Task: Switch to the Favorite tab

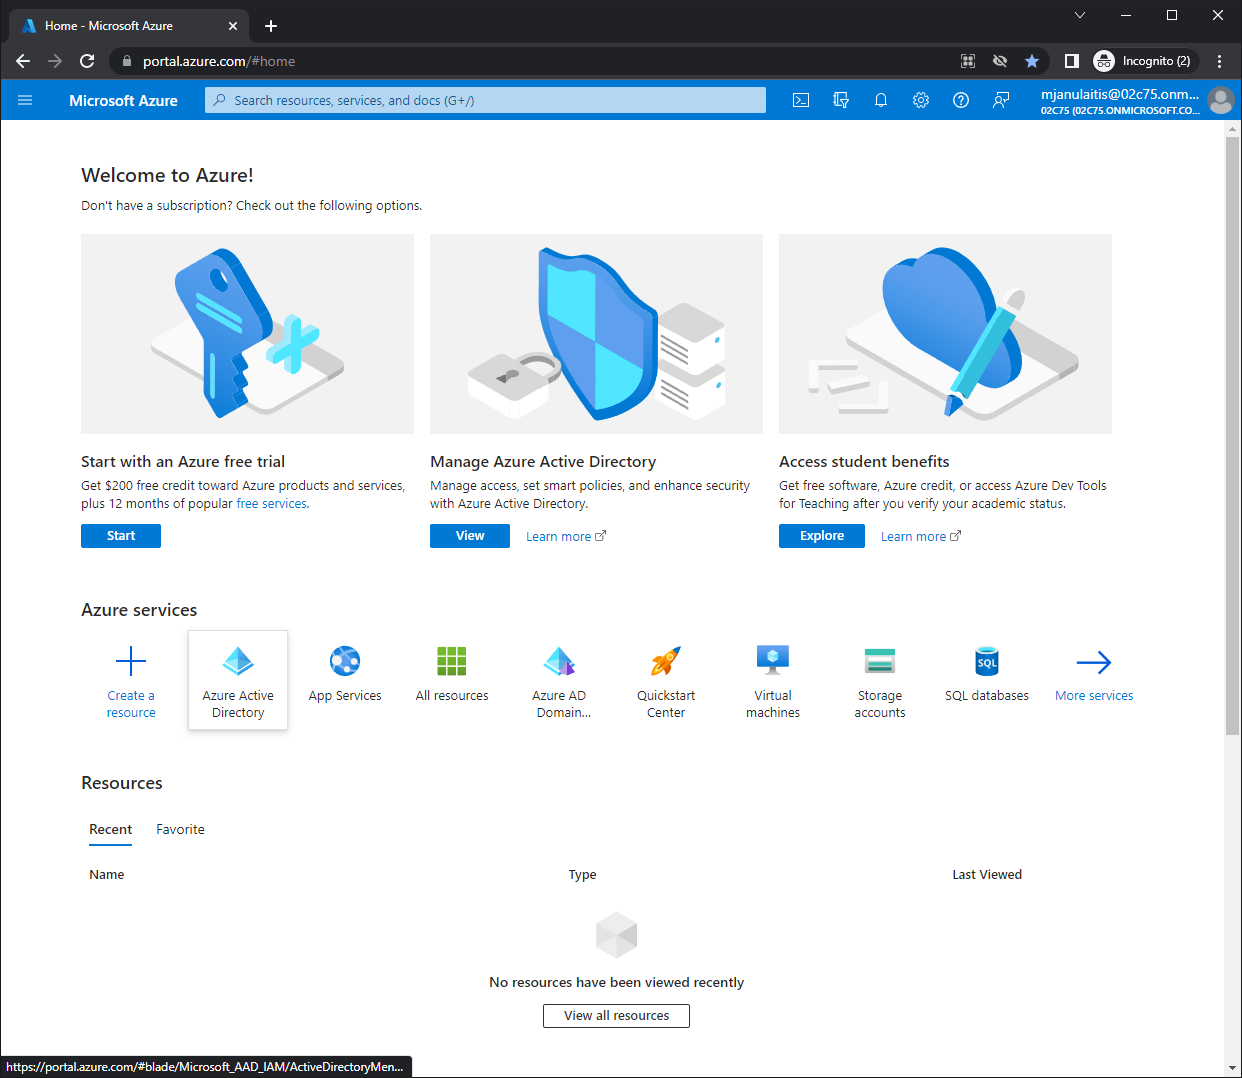Action: (180, 829)
